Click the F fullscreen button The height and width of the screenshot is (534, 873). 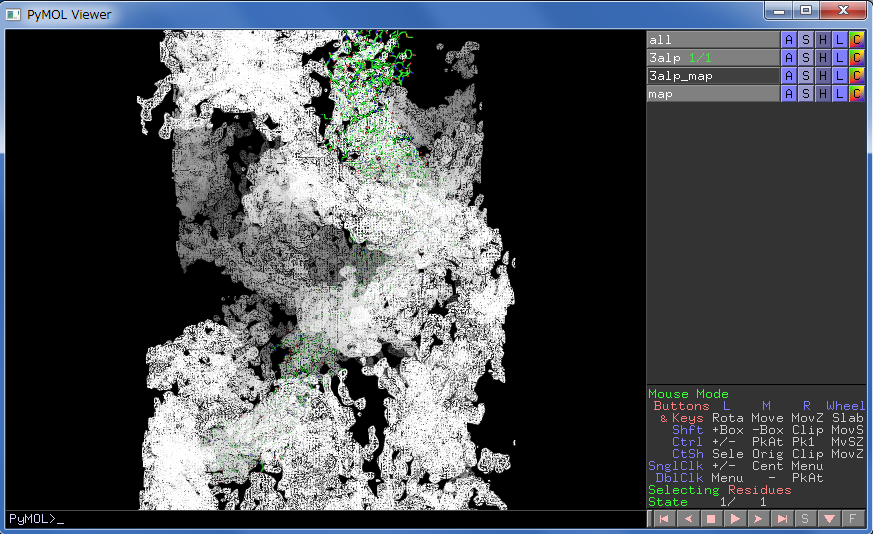pyautogui.click(x=852, y=519)
